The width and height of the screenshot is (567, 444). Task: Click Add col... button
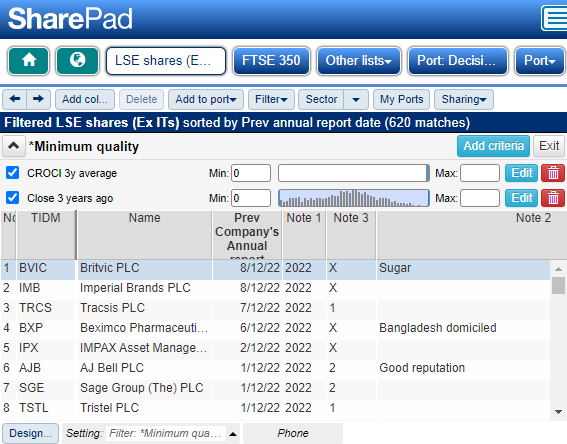pos(85,99)
